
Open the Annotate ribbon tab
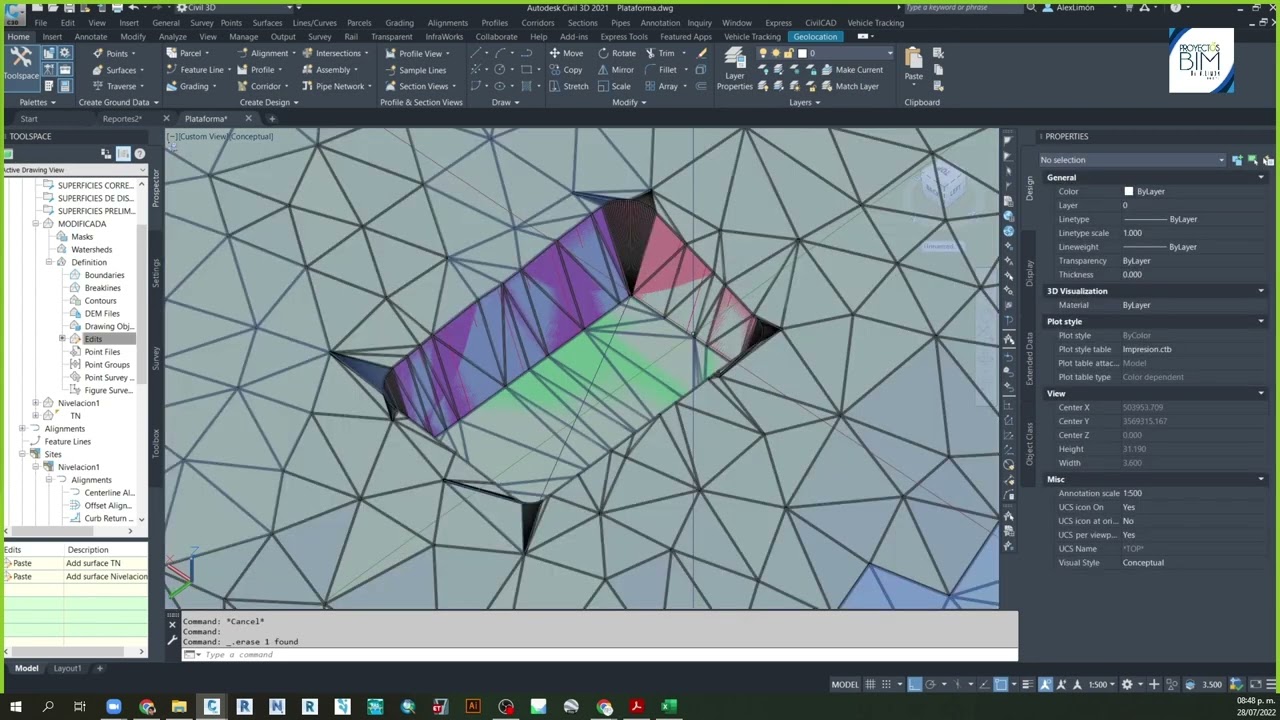tap(90, 37)
